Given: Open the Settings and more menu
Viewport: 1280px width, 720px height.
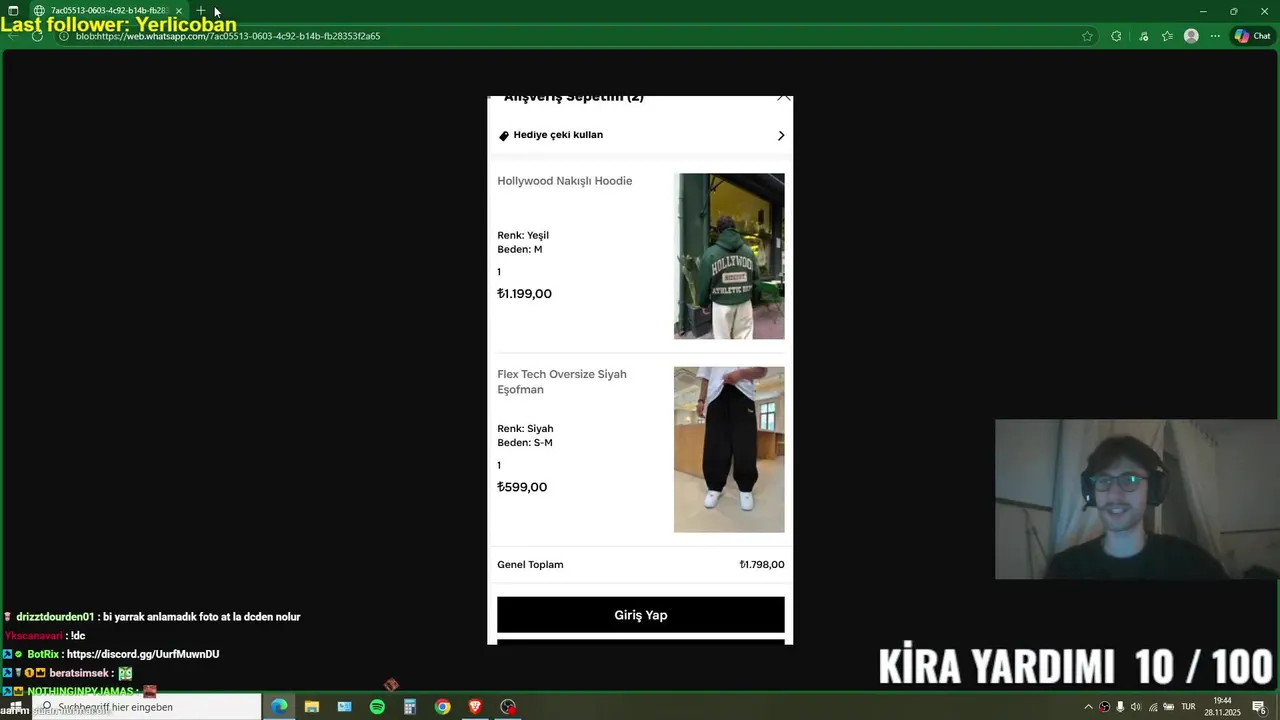Looking at the screenshot, I should pos(1216,36).
